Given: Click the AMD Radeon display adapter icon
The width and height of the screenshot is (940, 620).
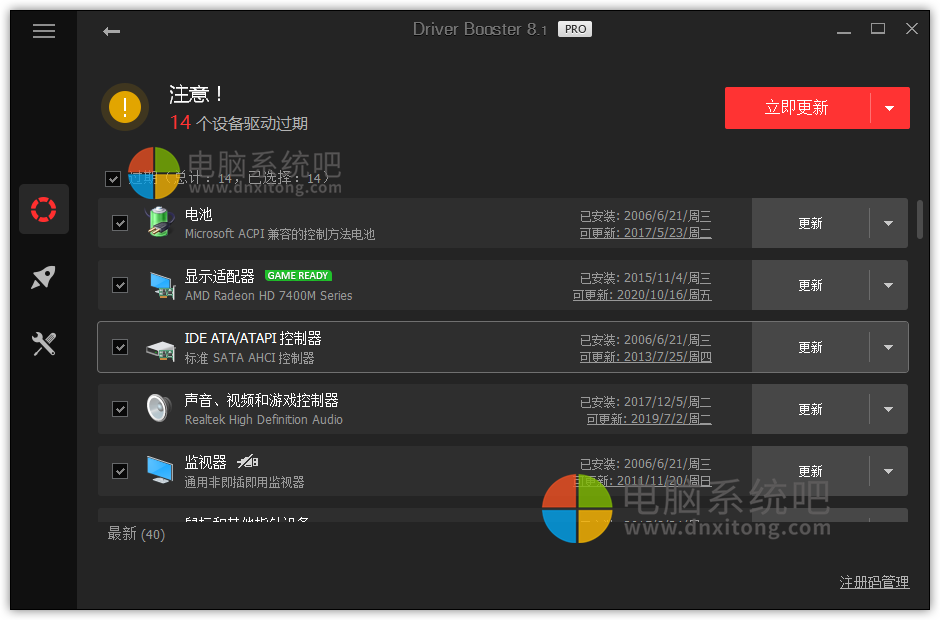Looking at the screenshot, I should pos(161,285).
